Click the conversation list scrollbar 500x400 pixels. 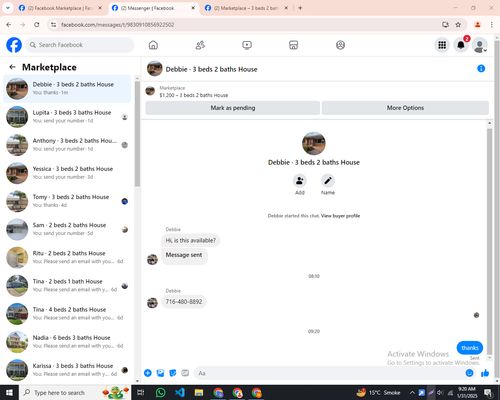[x=137, y=133]
